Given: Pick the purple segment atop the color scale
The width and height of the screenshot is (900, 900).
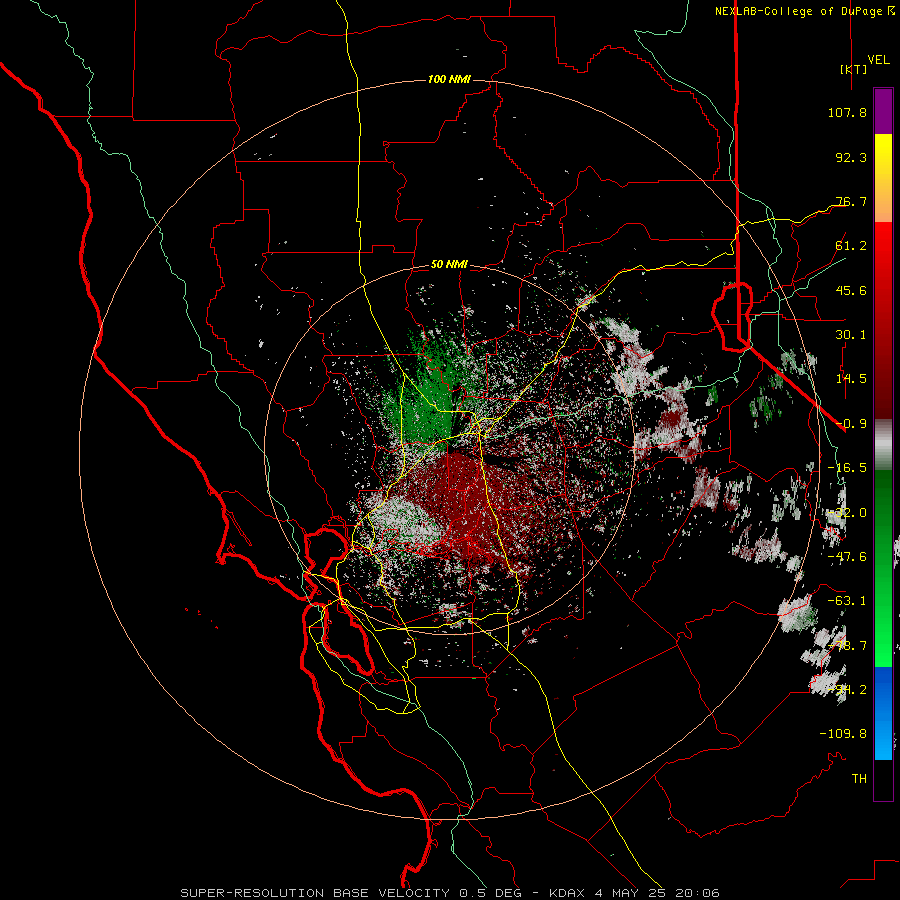Looking at the screenshot, I should (x=883, y=111).
